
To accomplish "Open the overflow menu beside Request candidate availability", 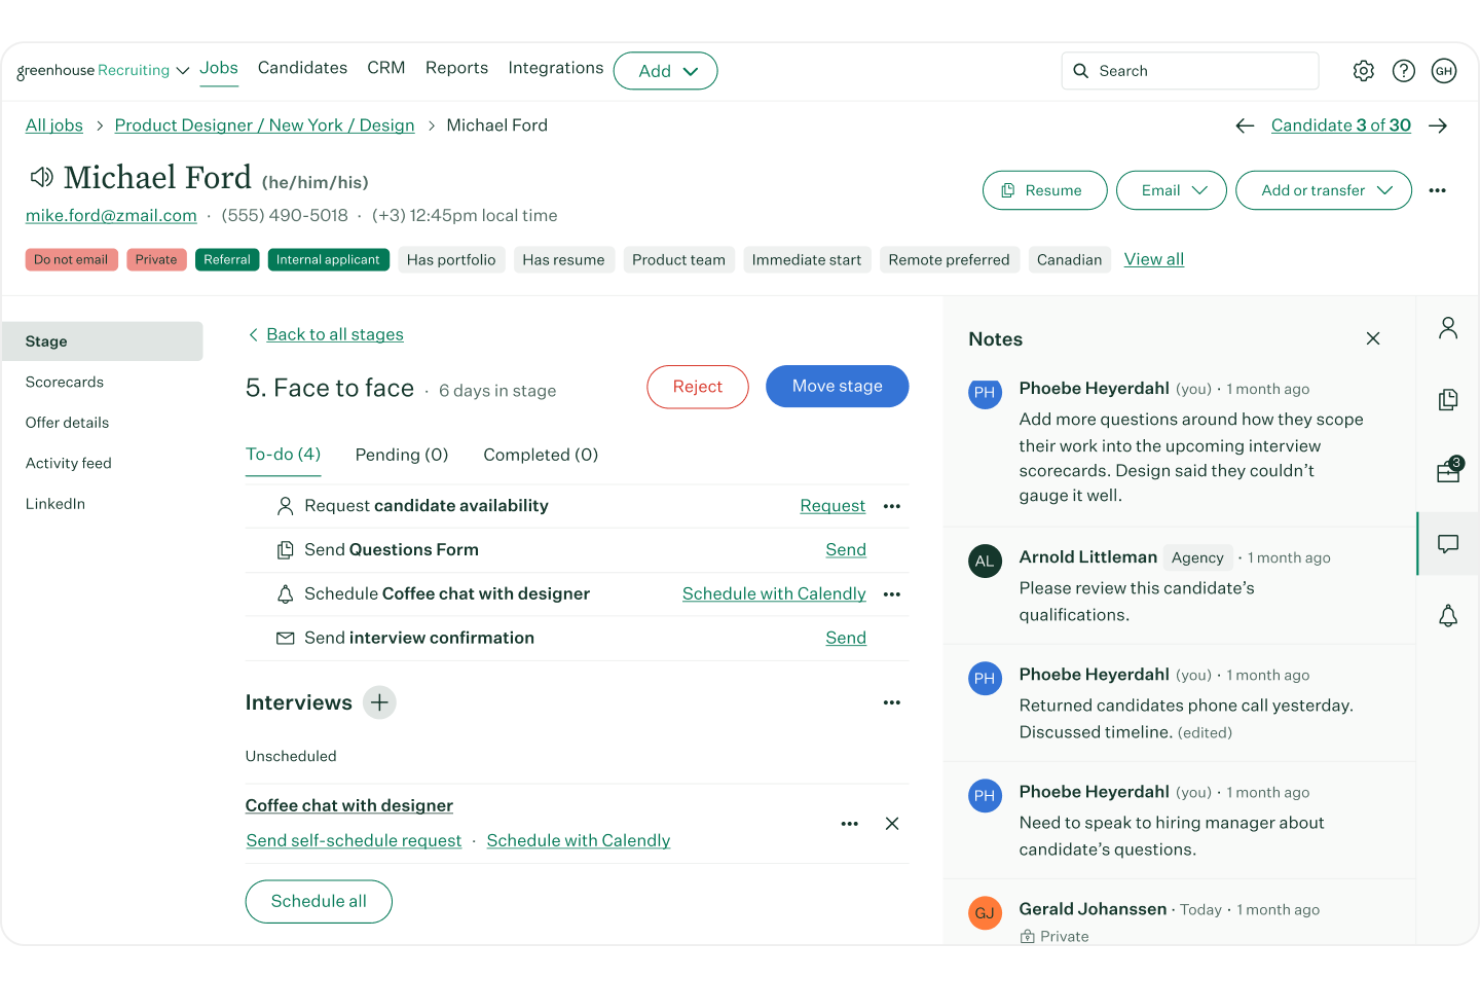I will coord(891,506).
